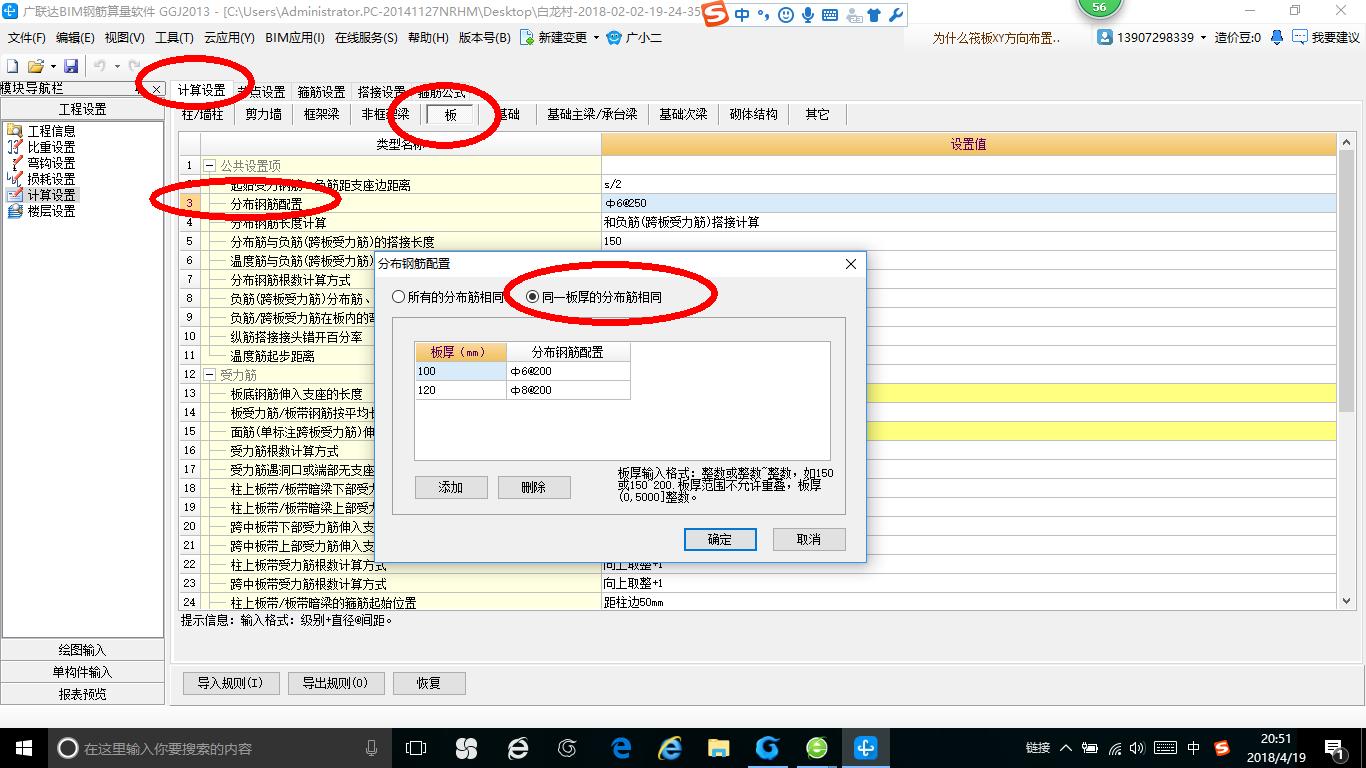The image size is (1366, 768).
Task: Switch to the 搭接设置 tab
Action: [x=381, y=91]
